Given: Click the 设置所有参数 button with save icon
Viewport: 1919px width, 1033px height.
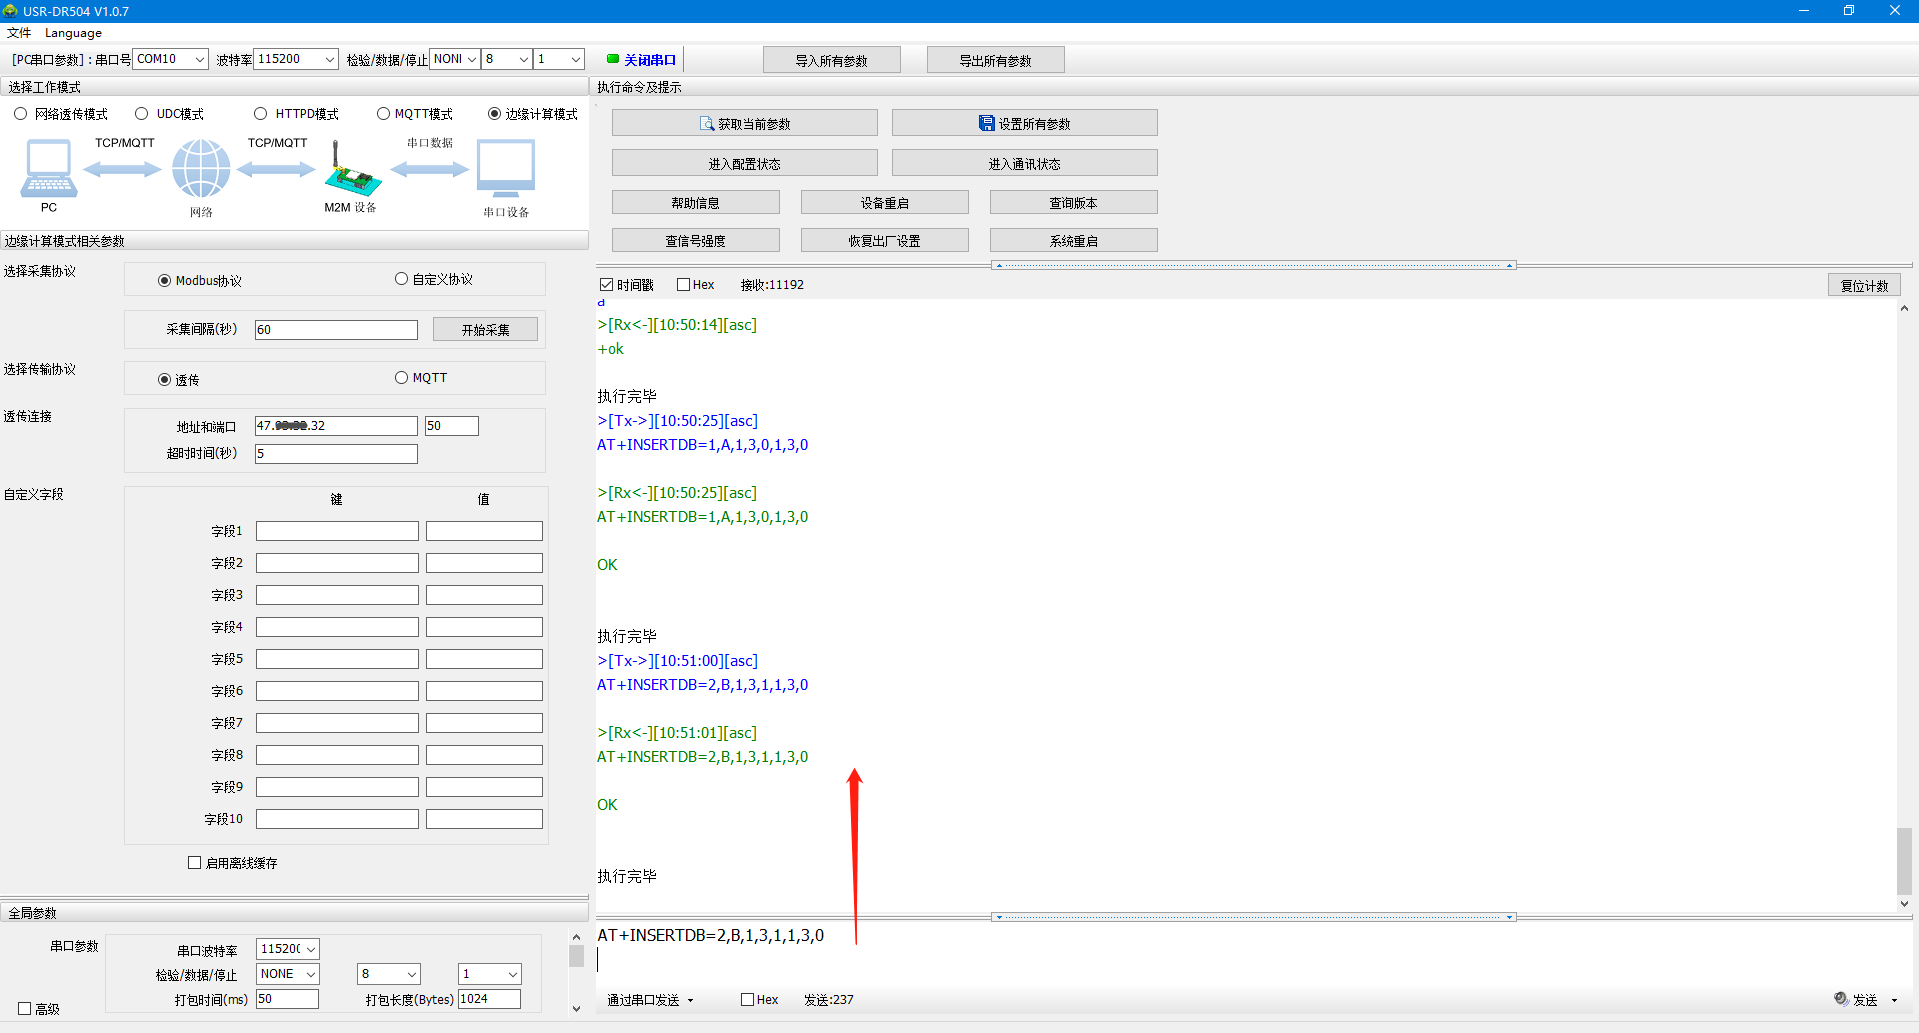Looking at the screenshot, I should click(1024, 124).
